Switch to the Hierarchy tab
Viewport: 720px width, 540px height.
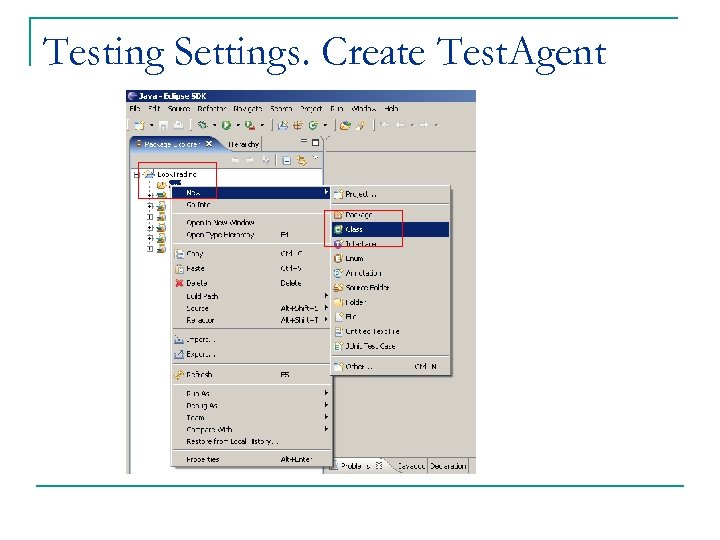tap(243, 144)
